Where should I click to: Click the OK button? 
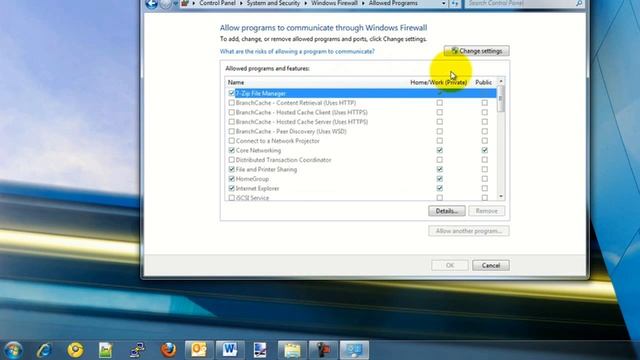[450, 265]
